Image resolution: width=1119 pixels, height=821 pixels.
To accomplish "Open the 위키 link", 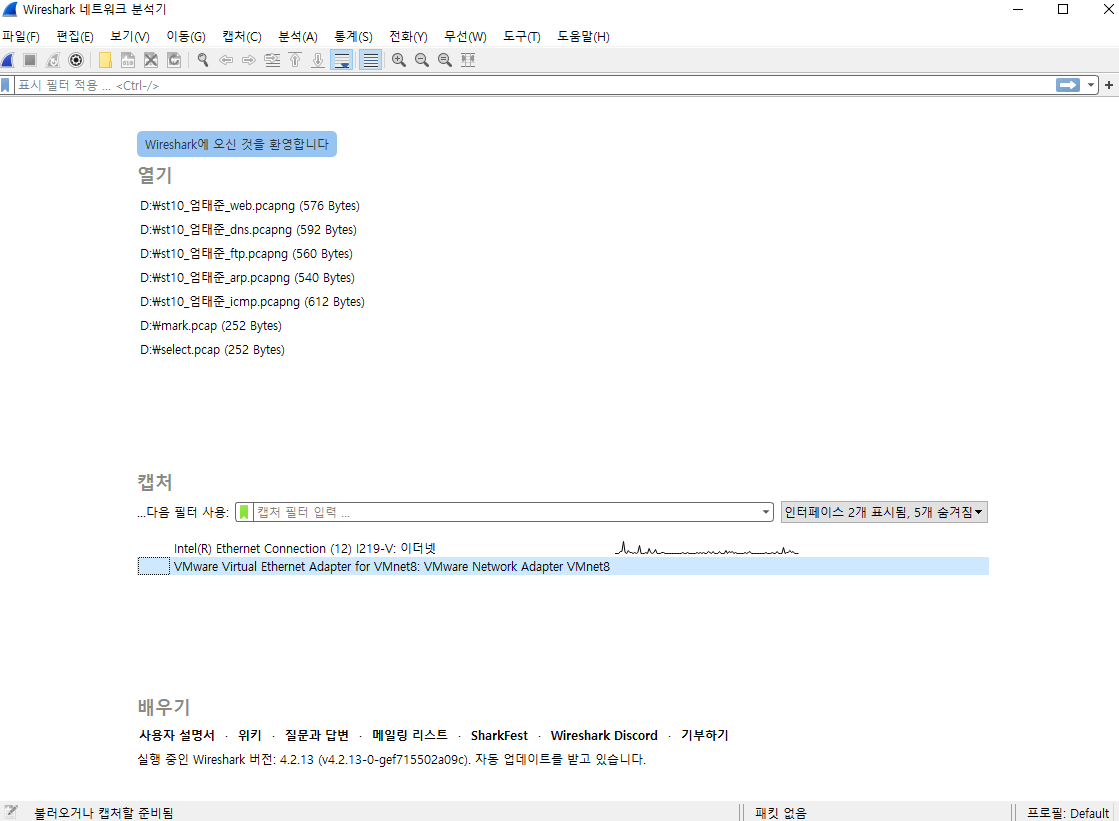I will click(x=250, y=735).
